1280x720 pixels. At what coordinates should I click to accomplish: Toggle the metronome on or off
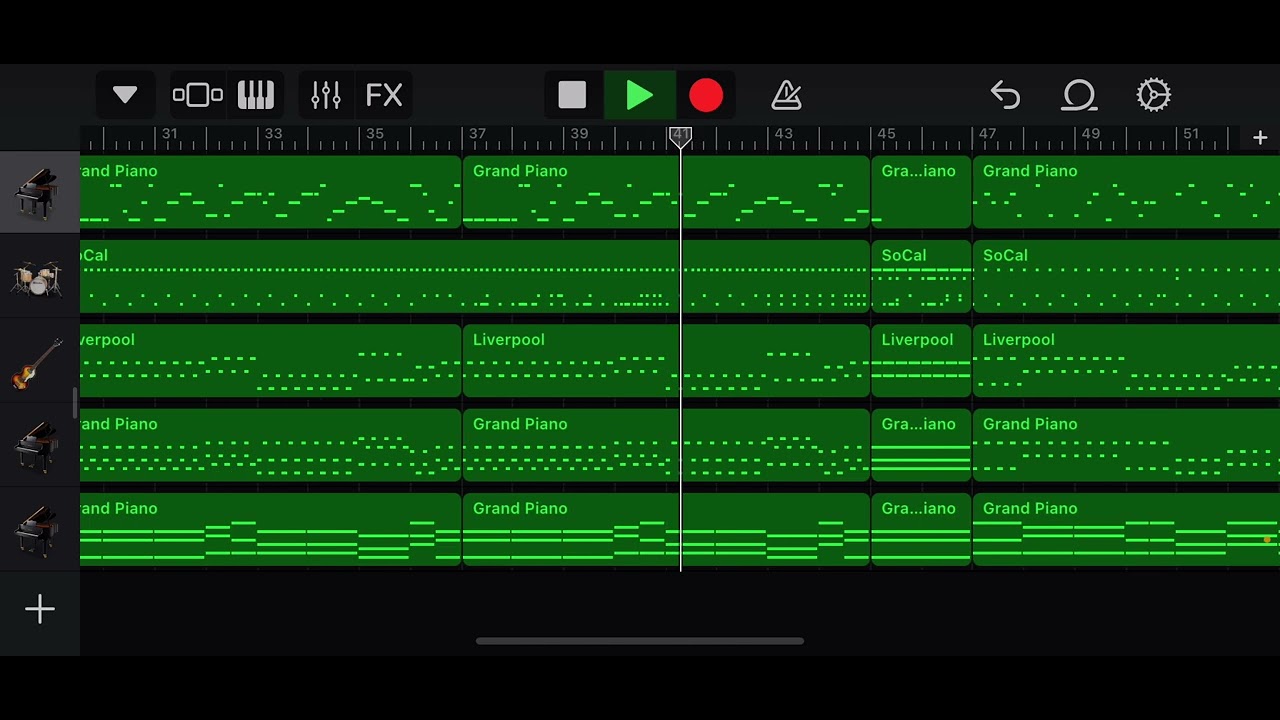pyautogui.click(x=787, y=95)
